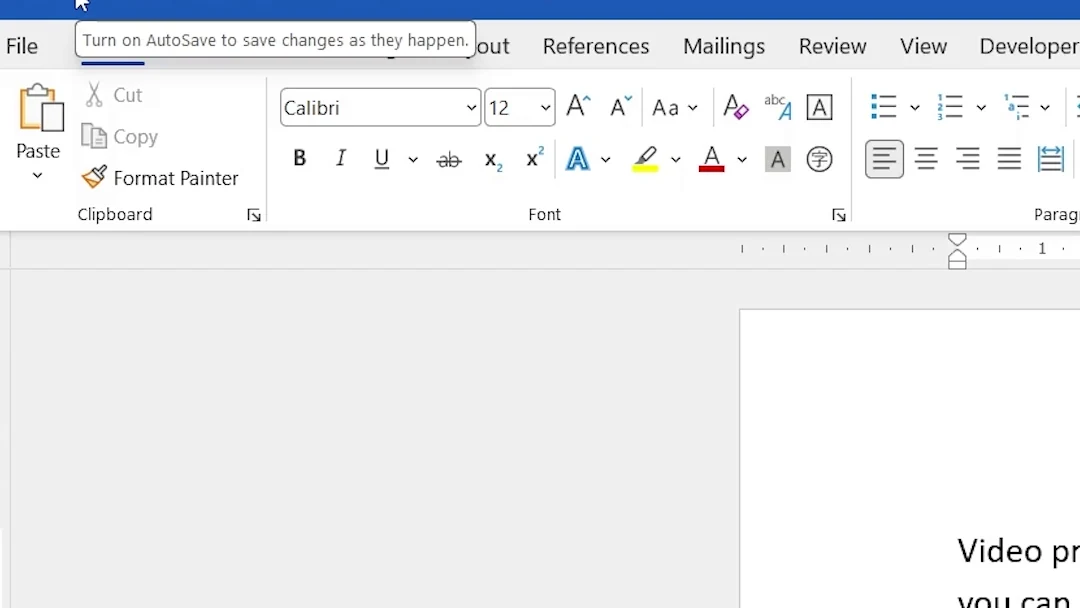Expand the font size dropdown arrow
The height and width of the screenshot is (608, 1080).
pyautogui.click(x=546, y=107)
